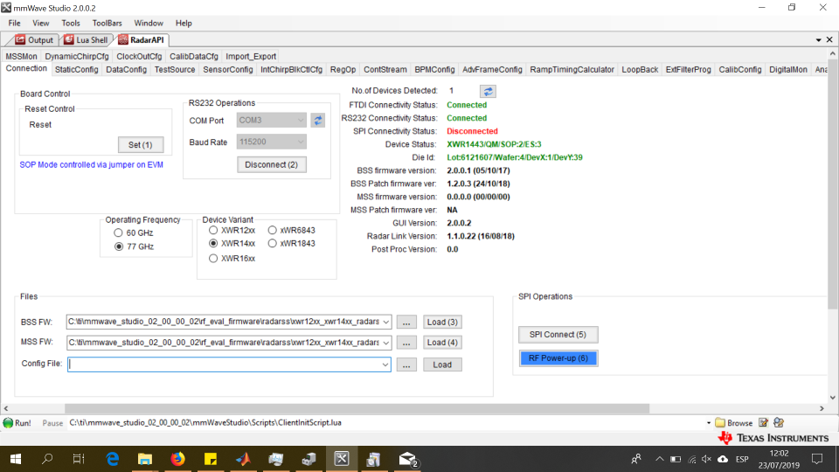Refresh the COM port list
This screenshot has height=472, width=839.
318,120
